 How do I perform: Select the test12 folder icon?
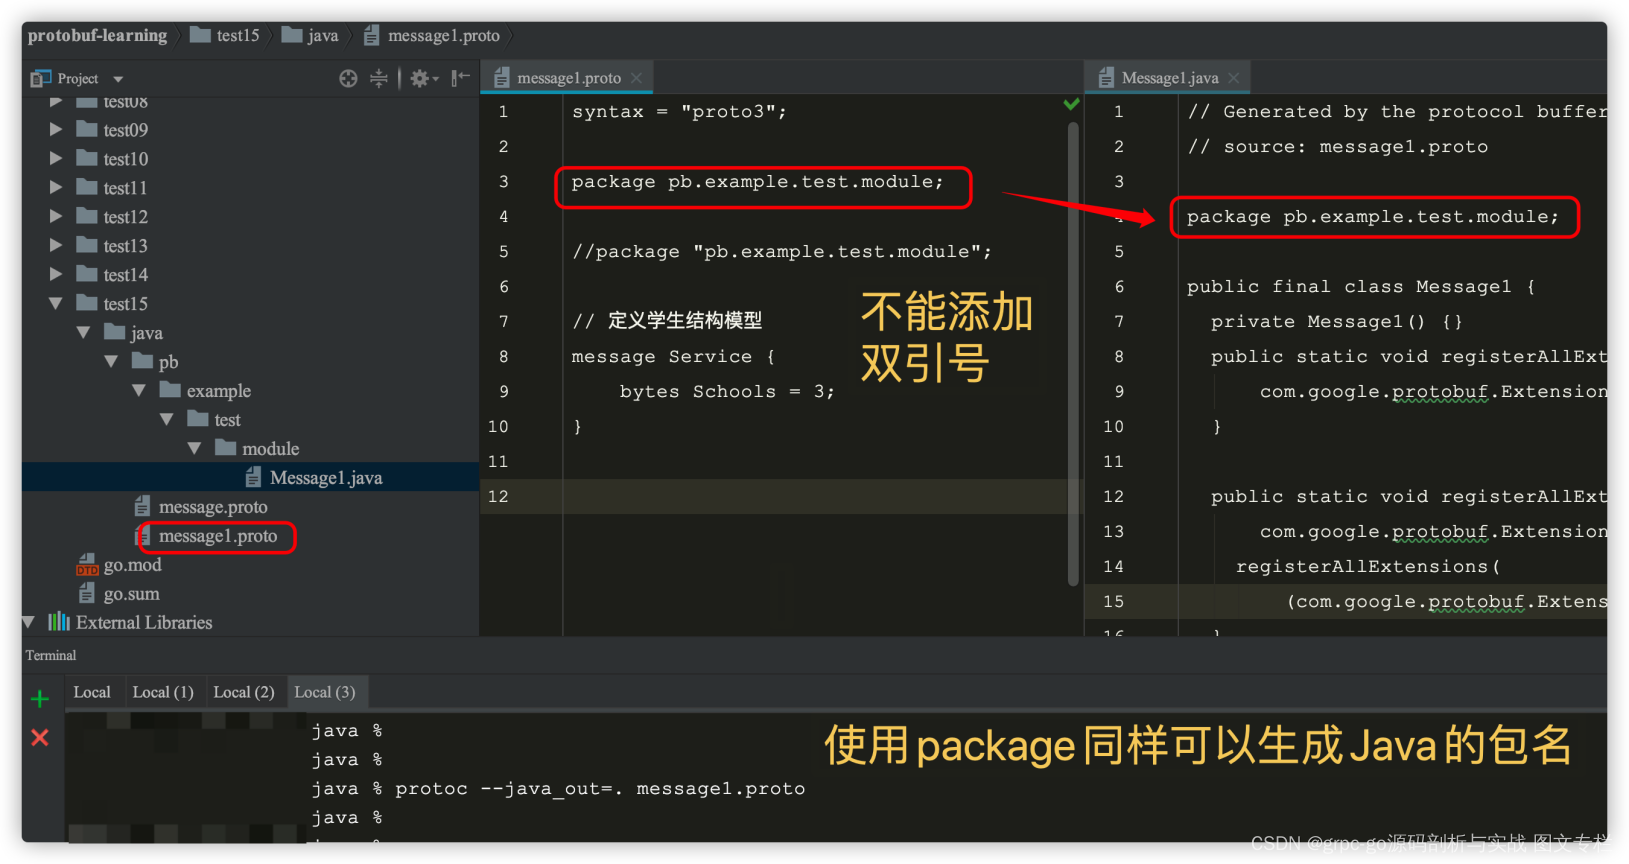(x=87, y=216)
